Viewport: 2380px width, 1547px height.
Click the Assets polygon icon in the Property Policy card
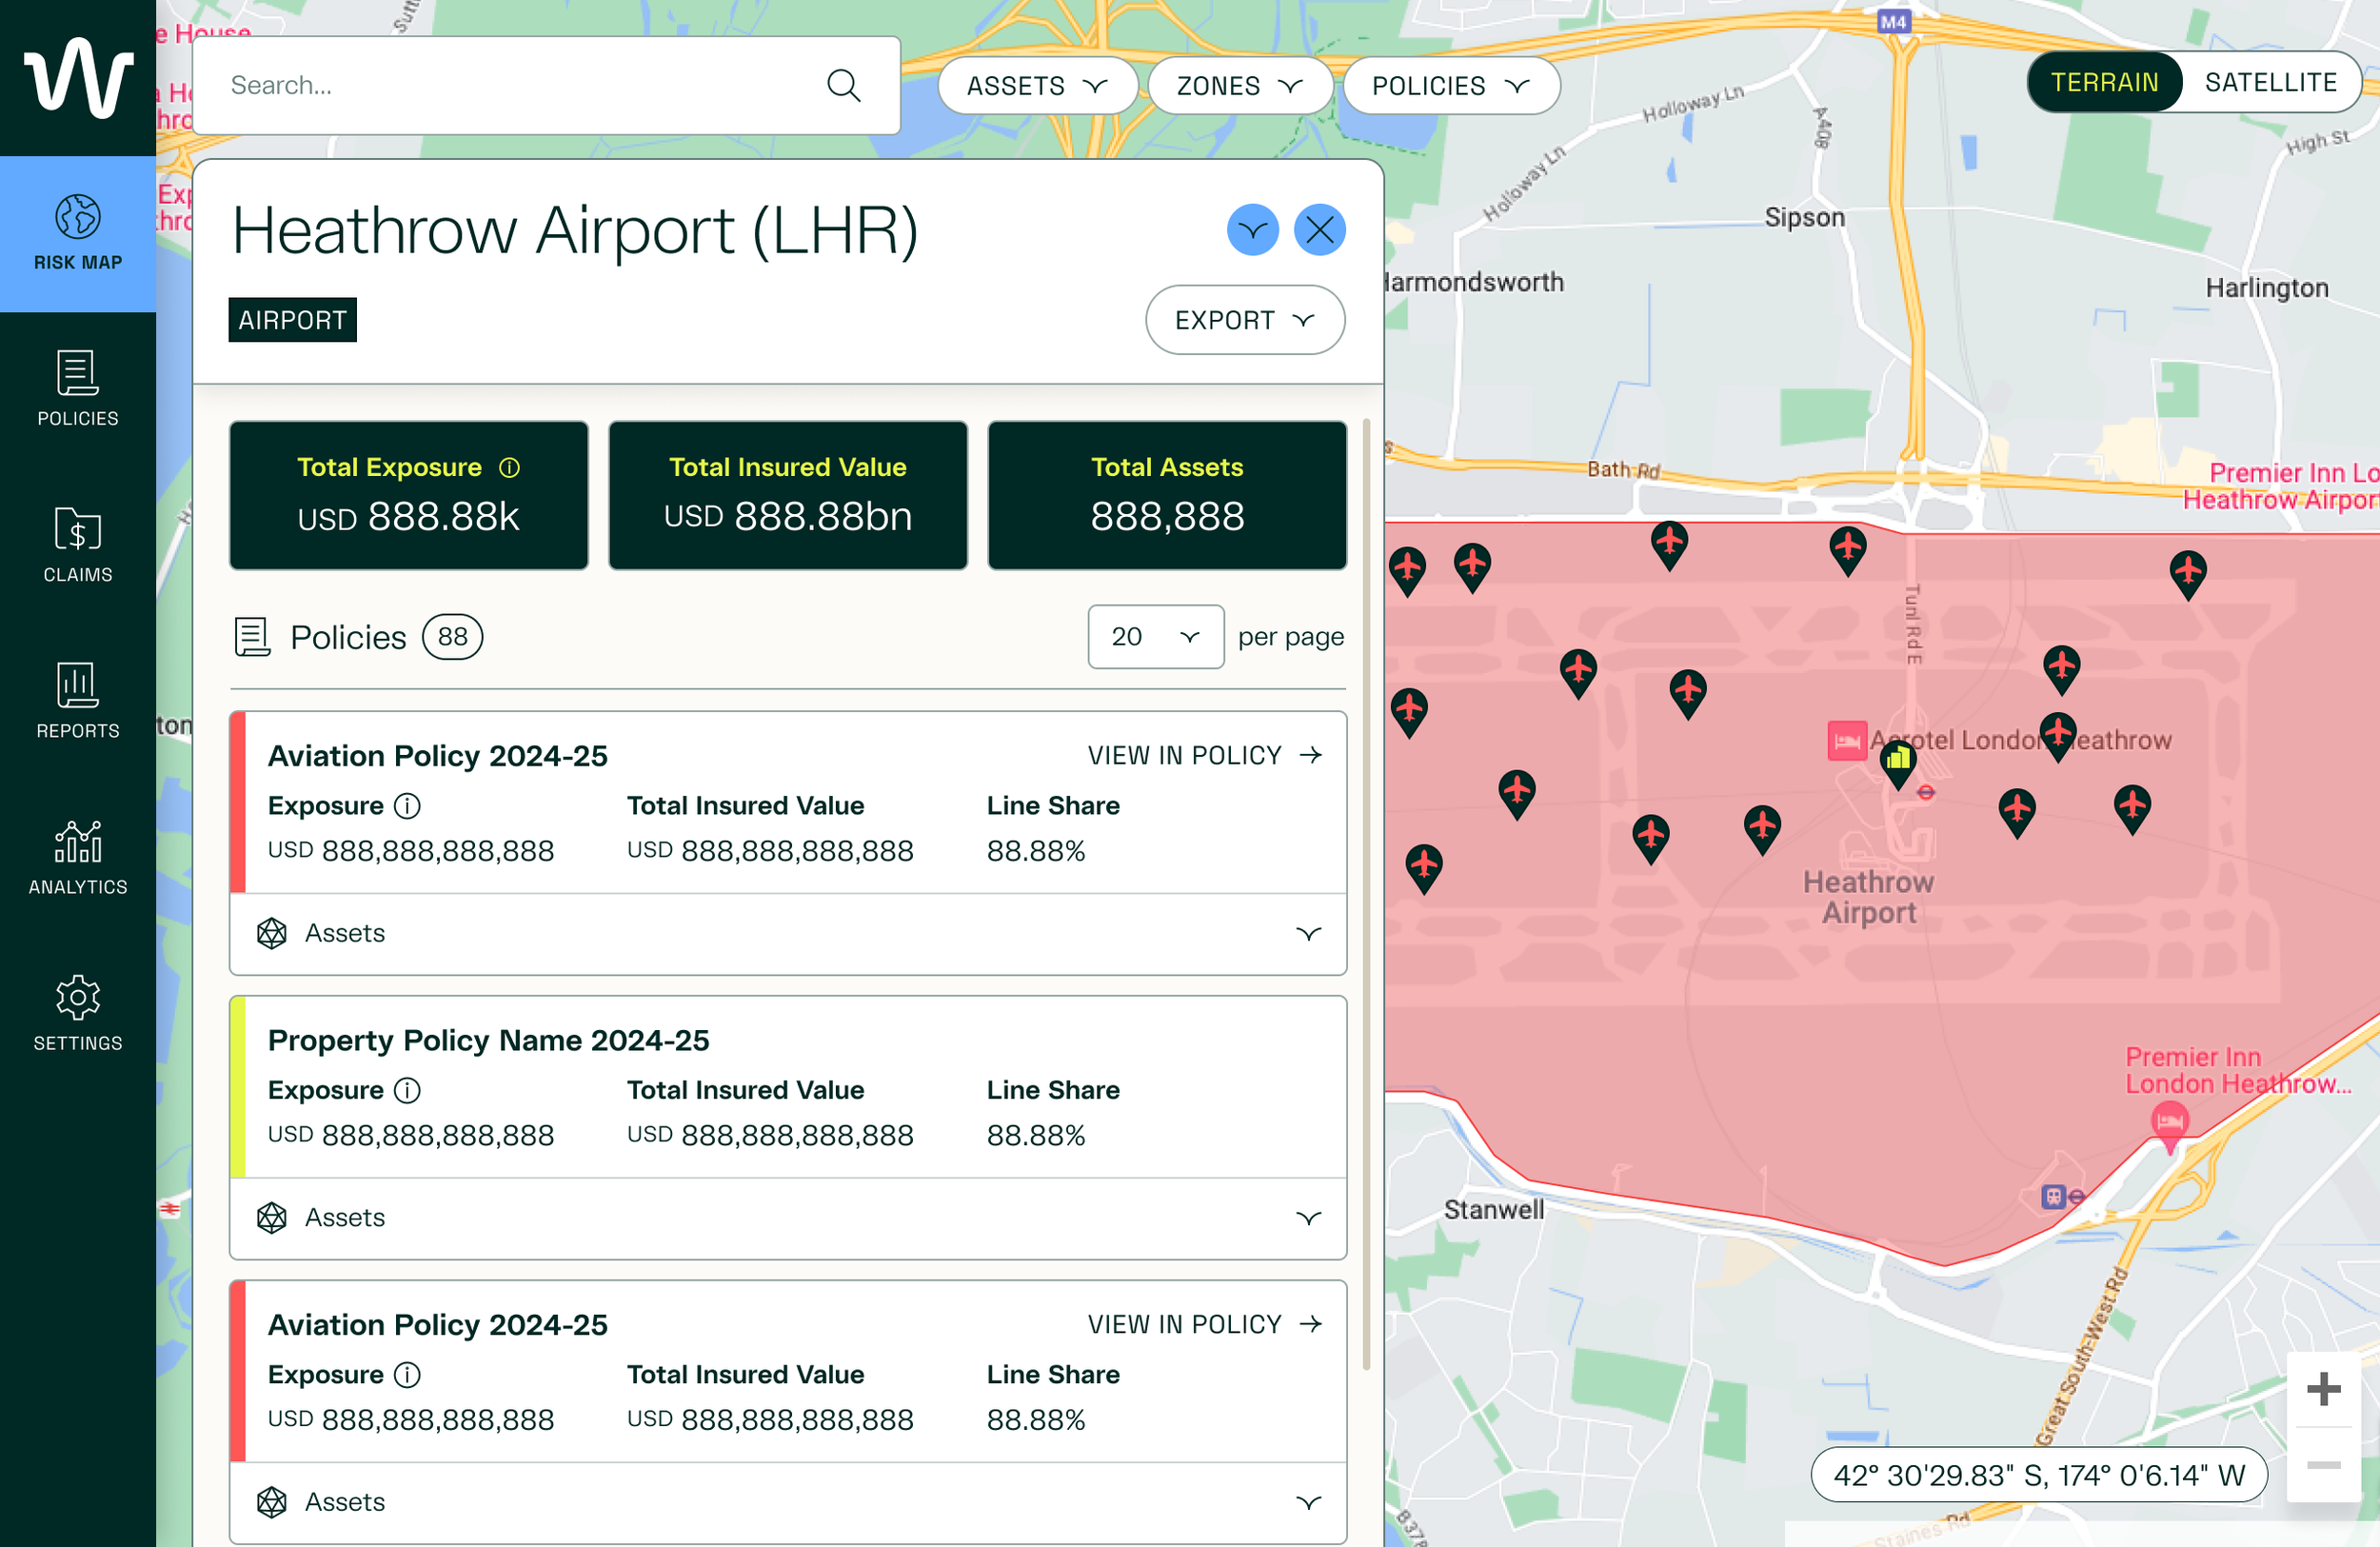tap(272, 1218)
